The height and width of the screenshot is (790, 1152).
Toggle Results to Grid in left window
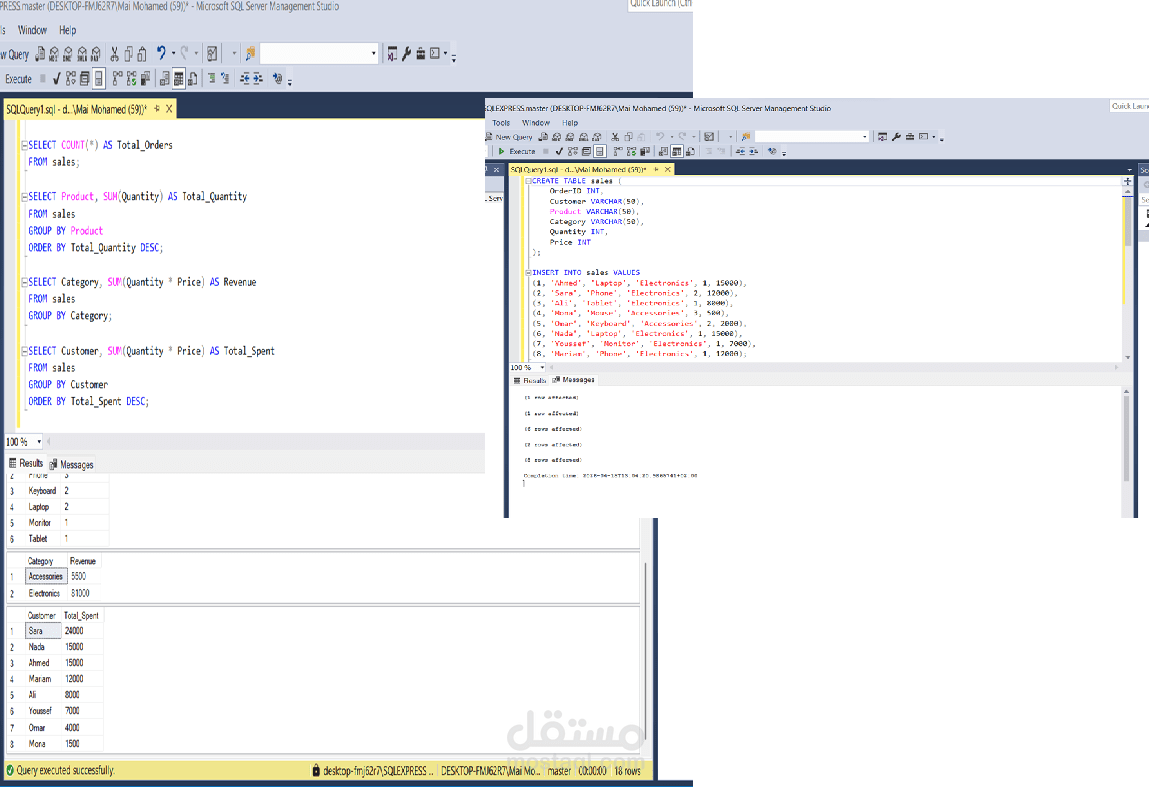[179, 79]
